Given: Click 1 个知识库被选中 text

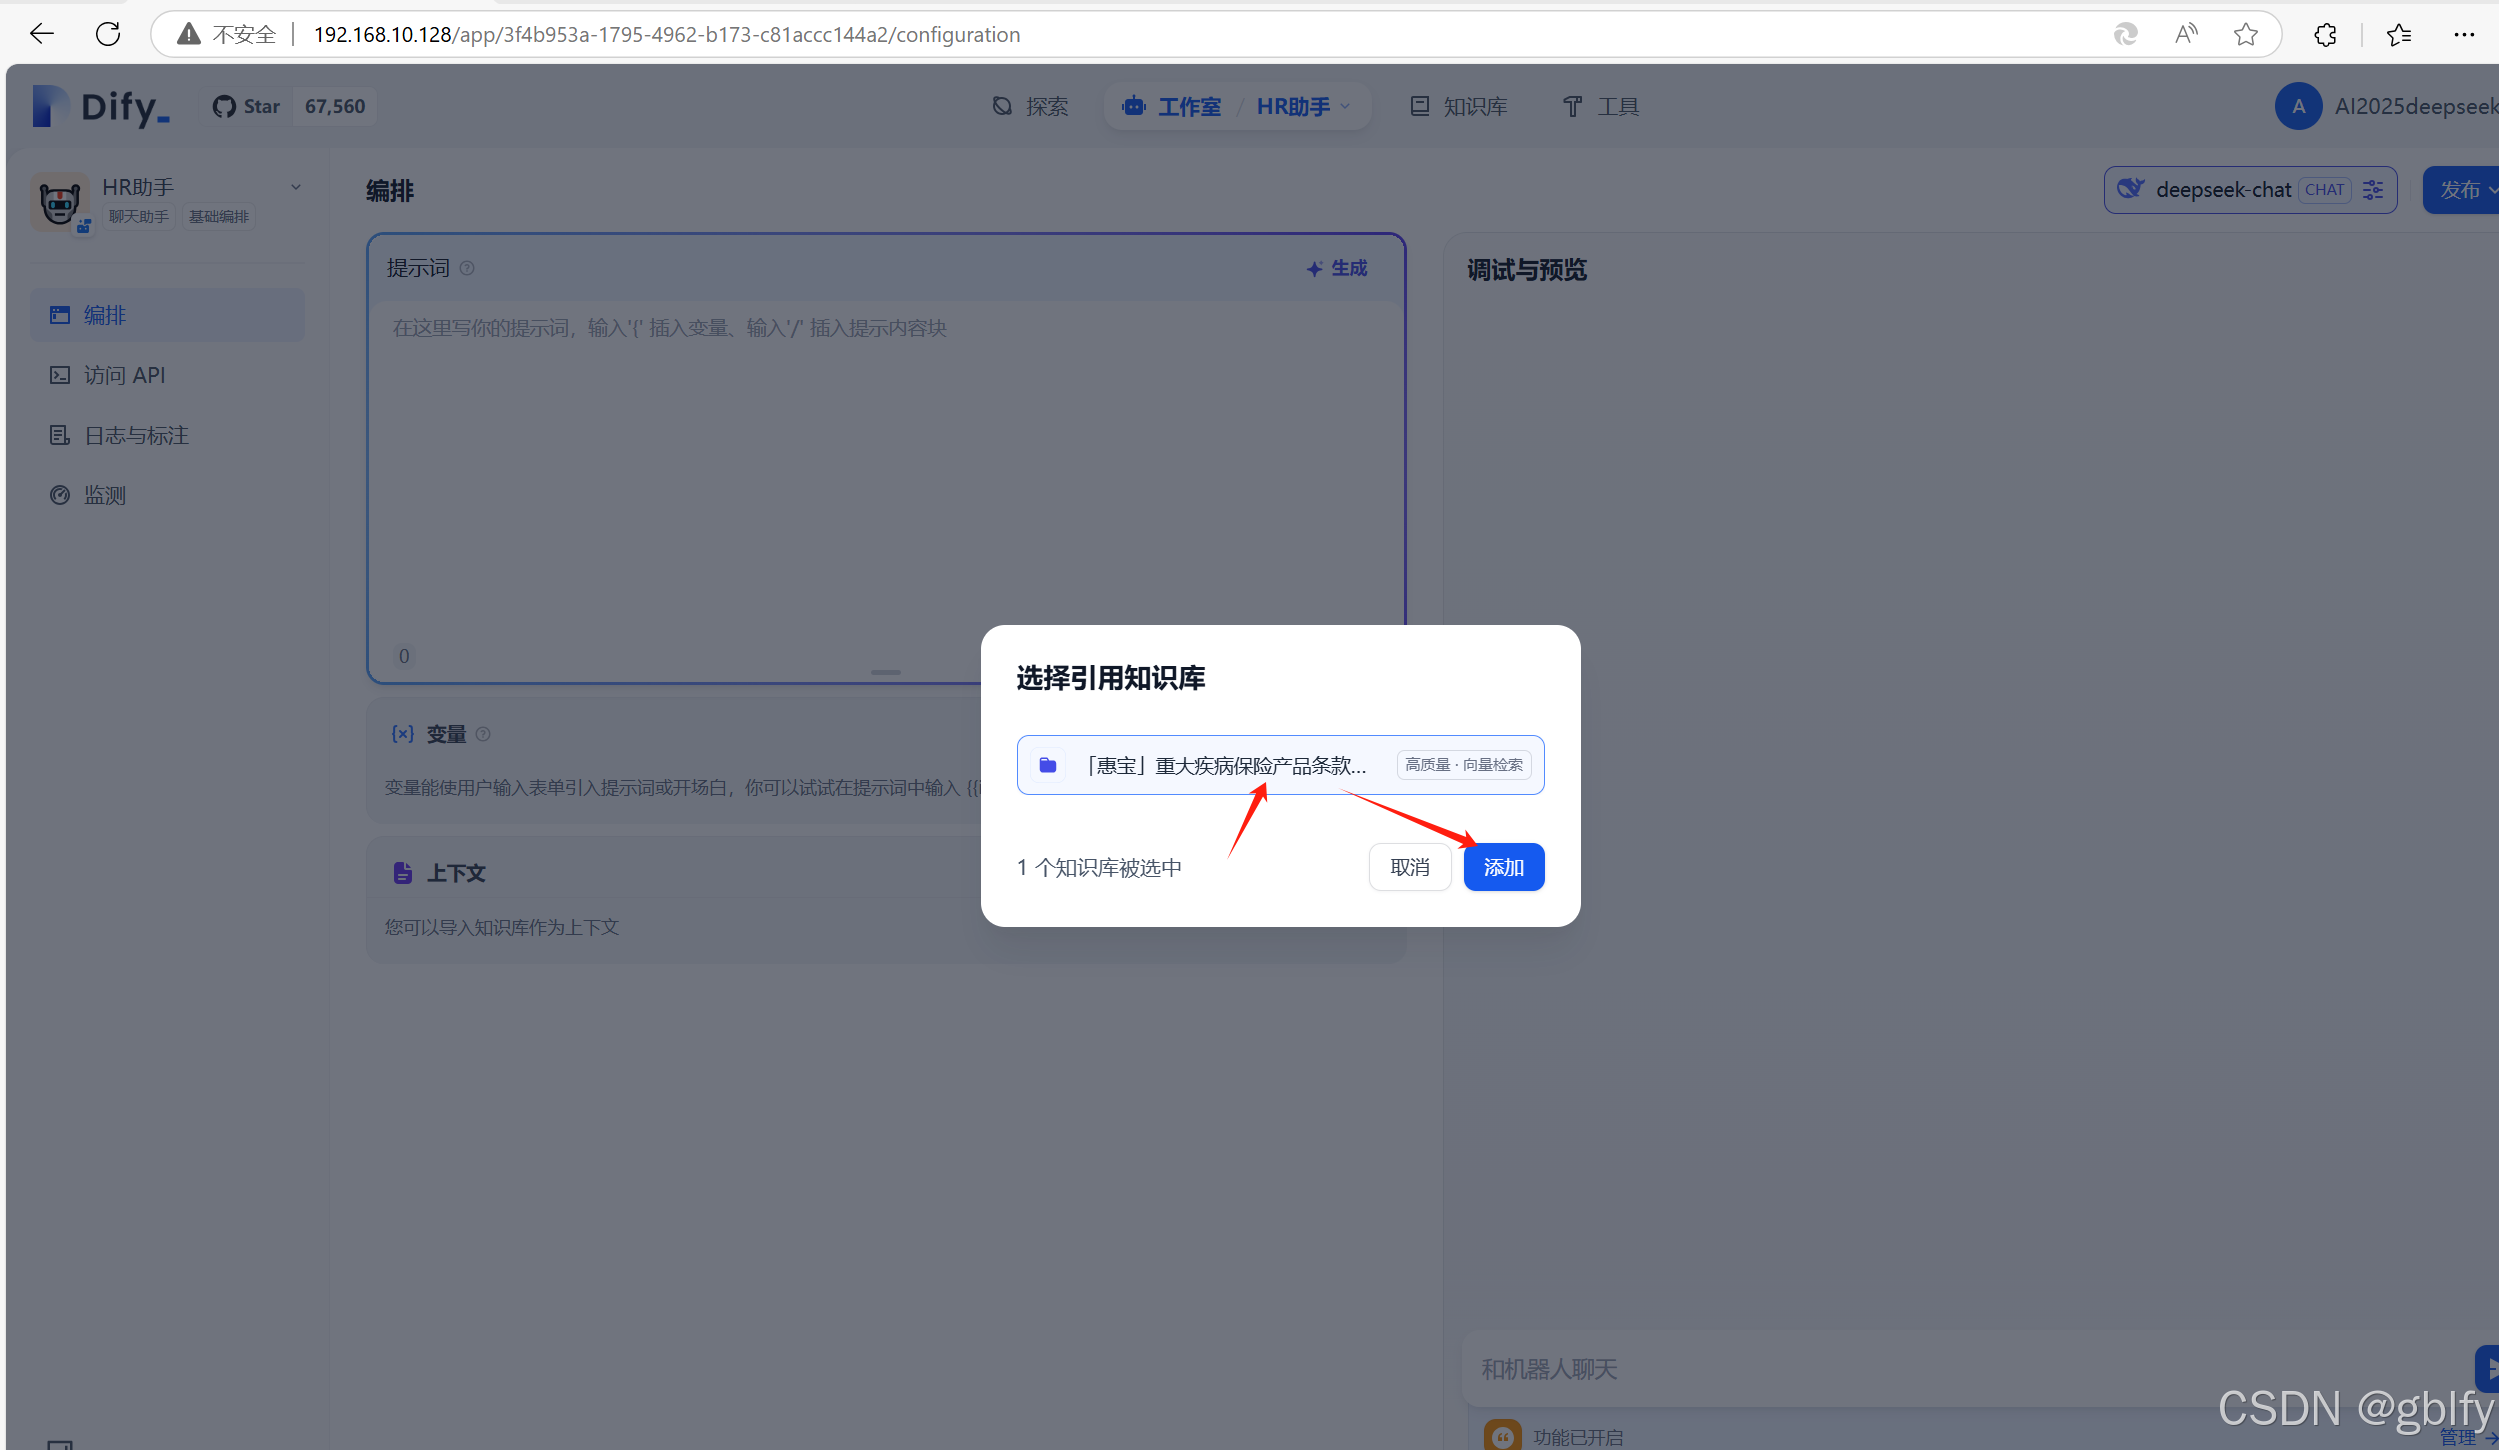Looking at the screenshot, I should point(1099,867).
